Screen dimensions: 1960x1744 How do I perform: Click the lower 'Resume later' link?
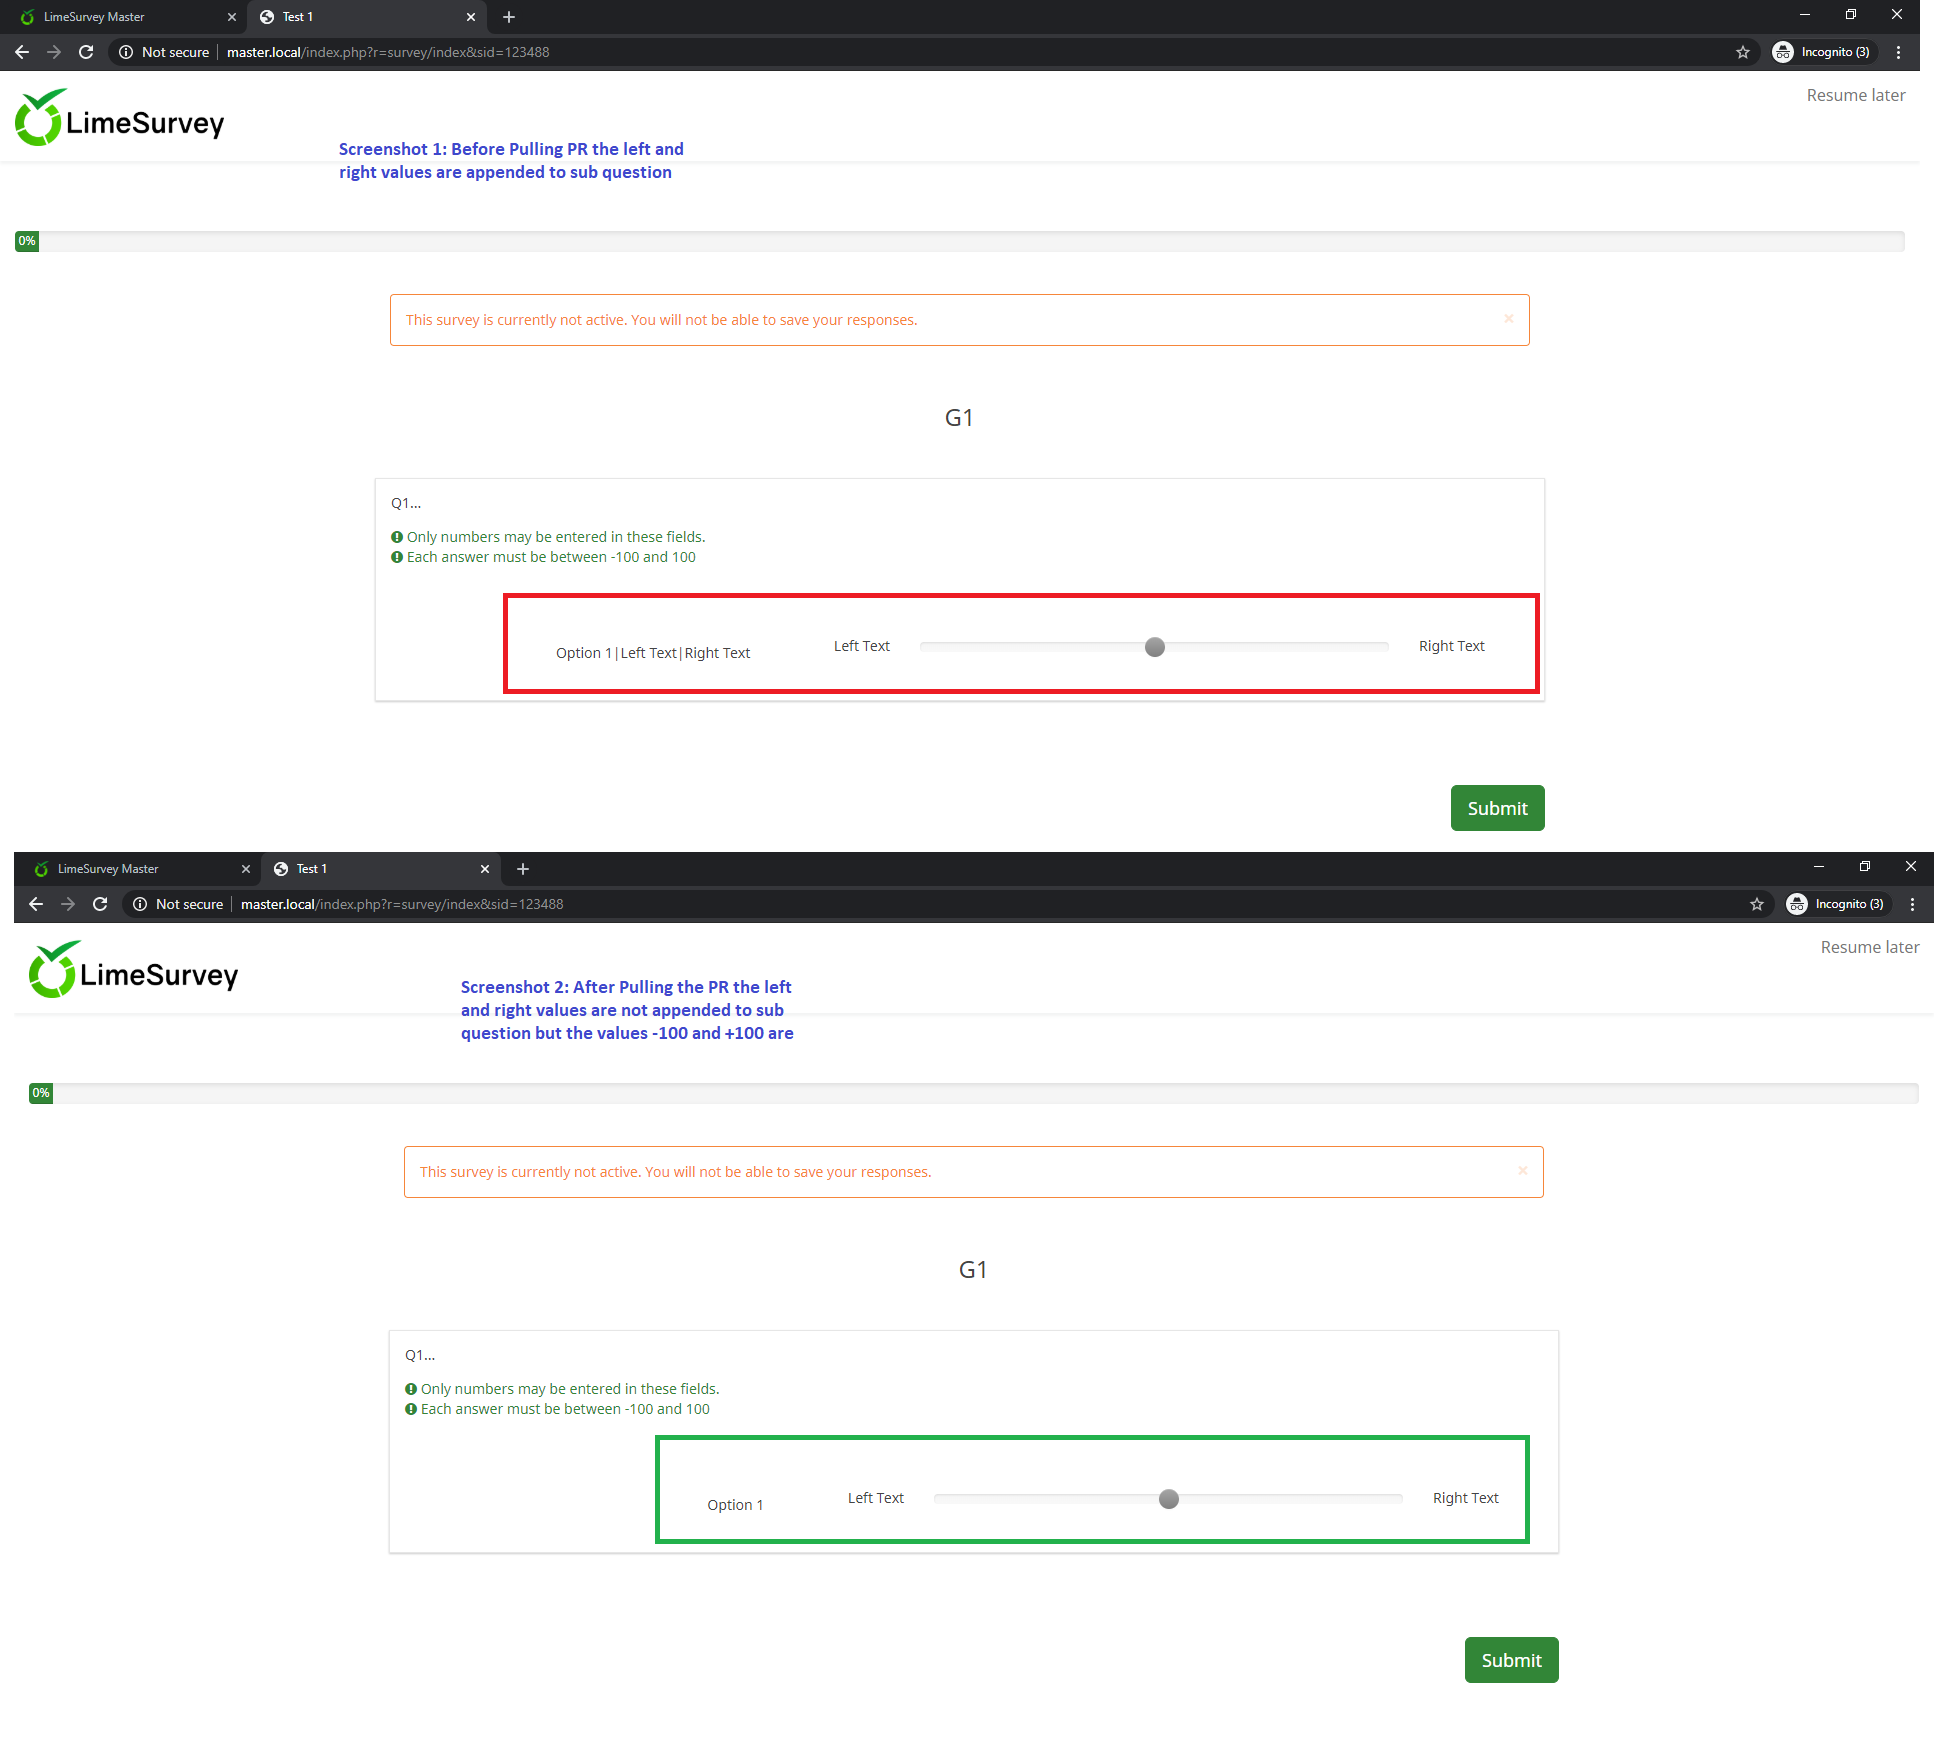[1869, 947]
